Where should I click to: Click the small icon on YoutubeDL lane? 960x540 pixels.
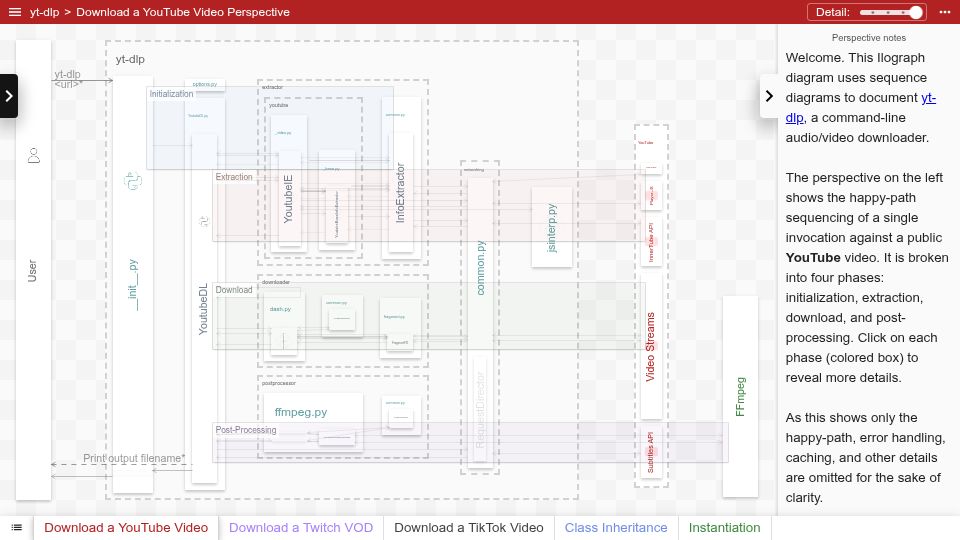point(204,221)
